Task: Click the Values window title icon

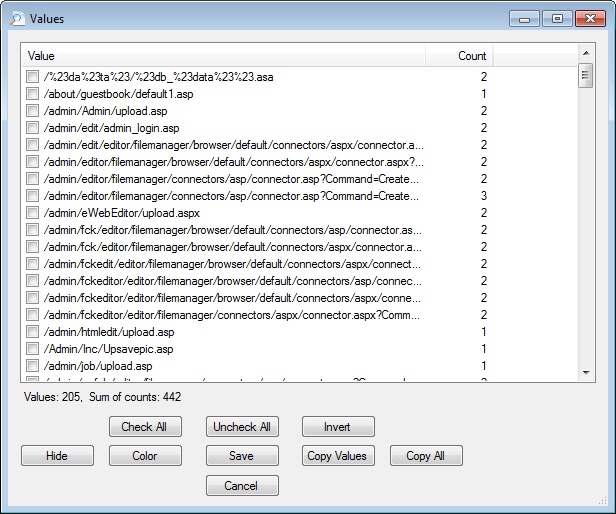Action: 17,19
